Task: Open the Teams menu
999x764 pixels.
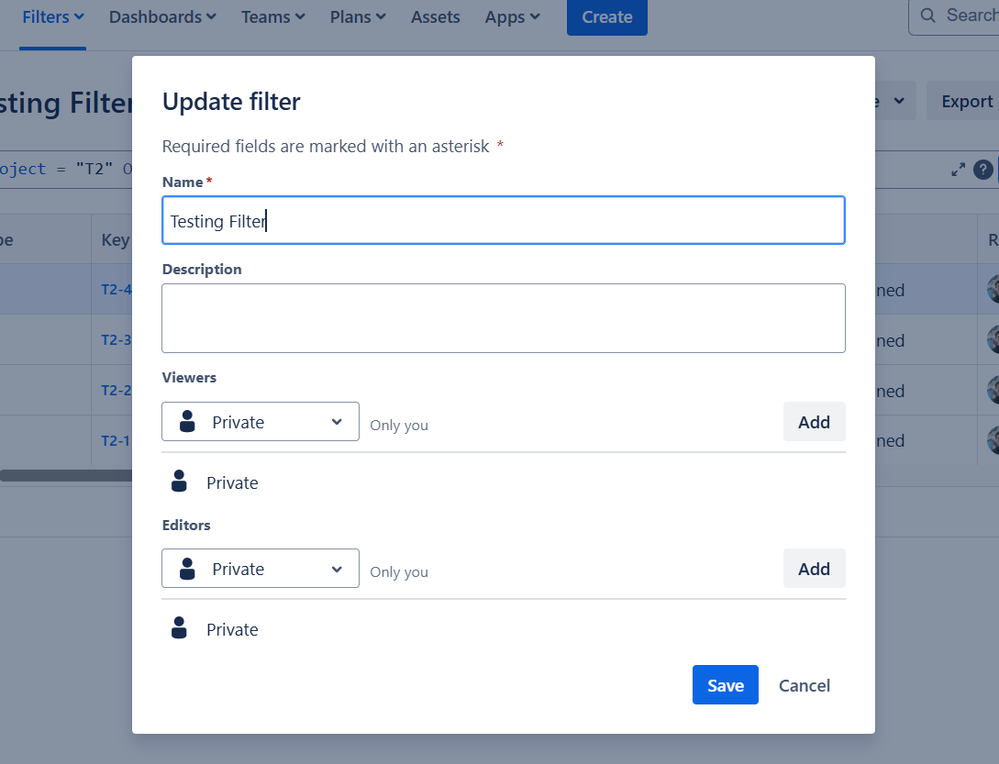Action: (x=273, y=17)
